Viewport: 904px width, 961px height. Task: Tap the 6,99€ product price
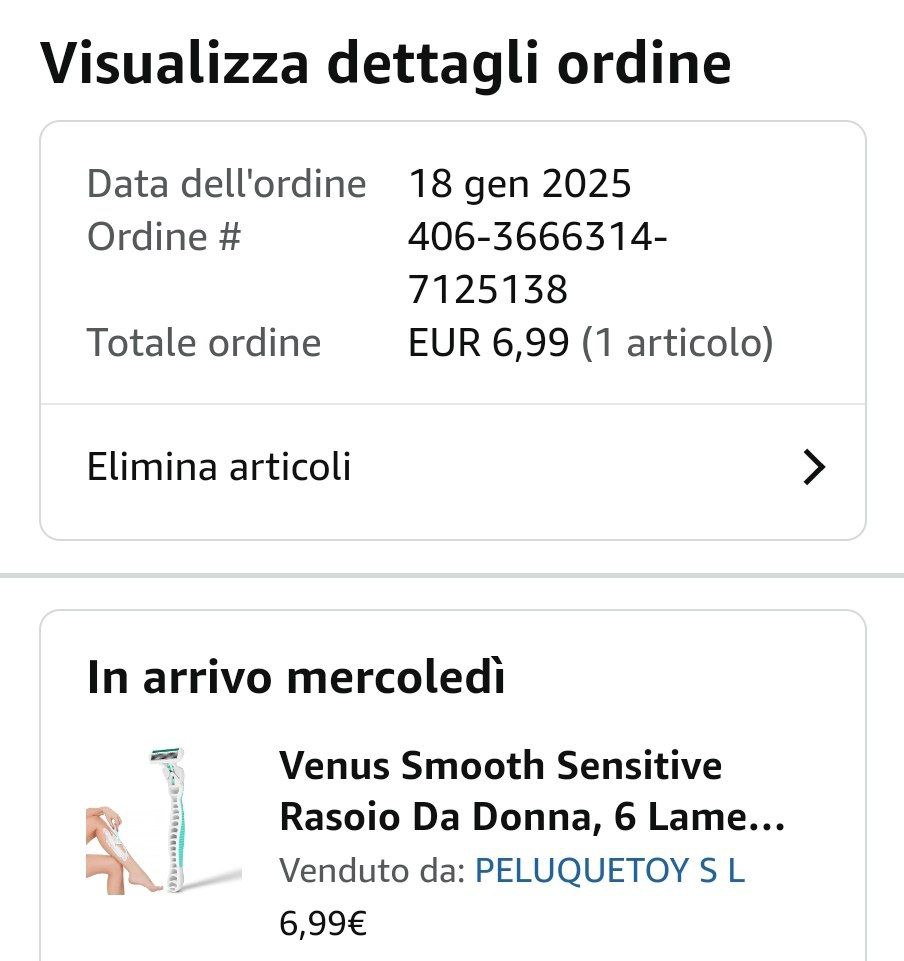(322, 923)
